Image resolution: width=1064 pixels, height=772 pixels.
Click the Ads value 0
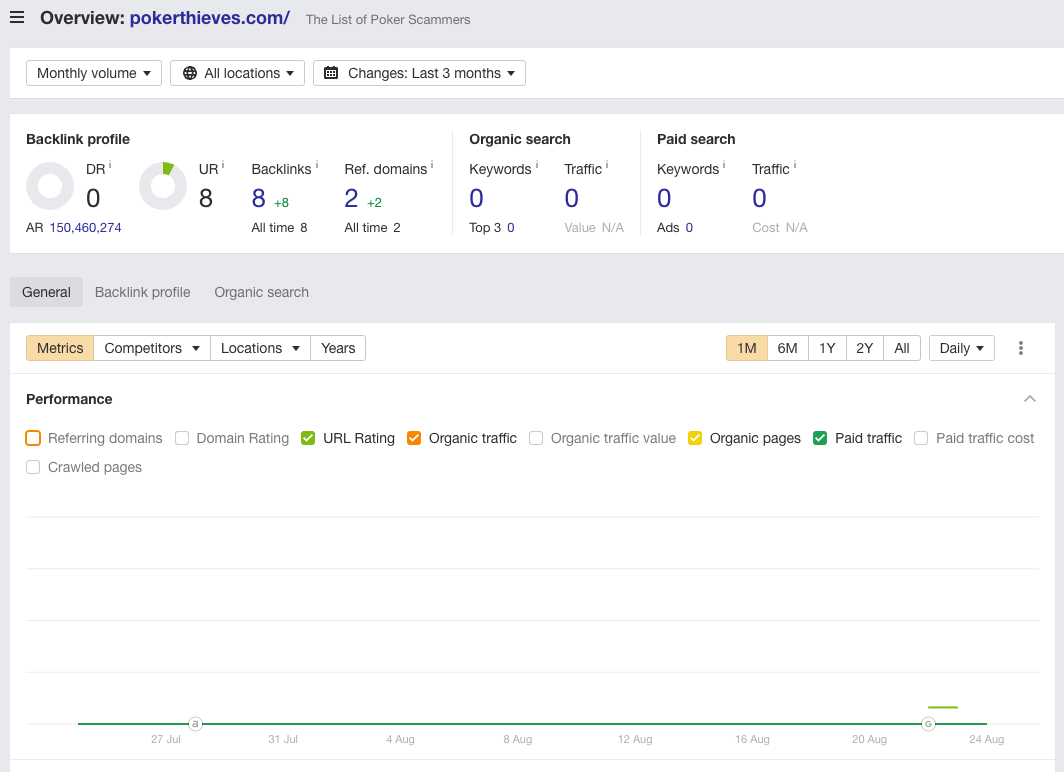[689, 228]
